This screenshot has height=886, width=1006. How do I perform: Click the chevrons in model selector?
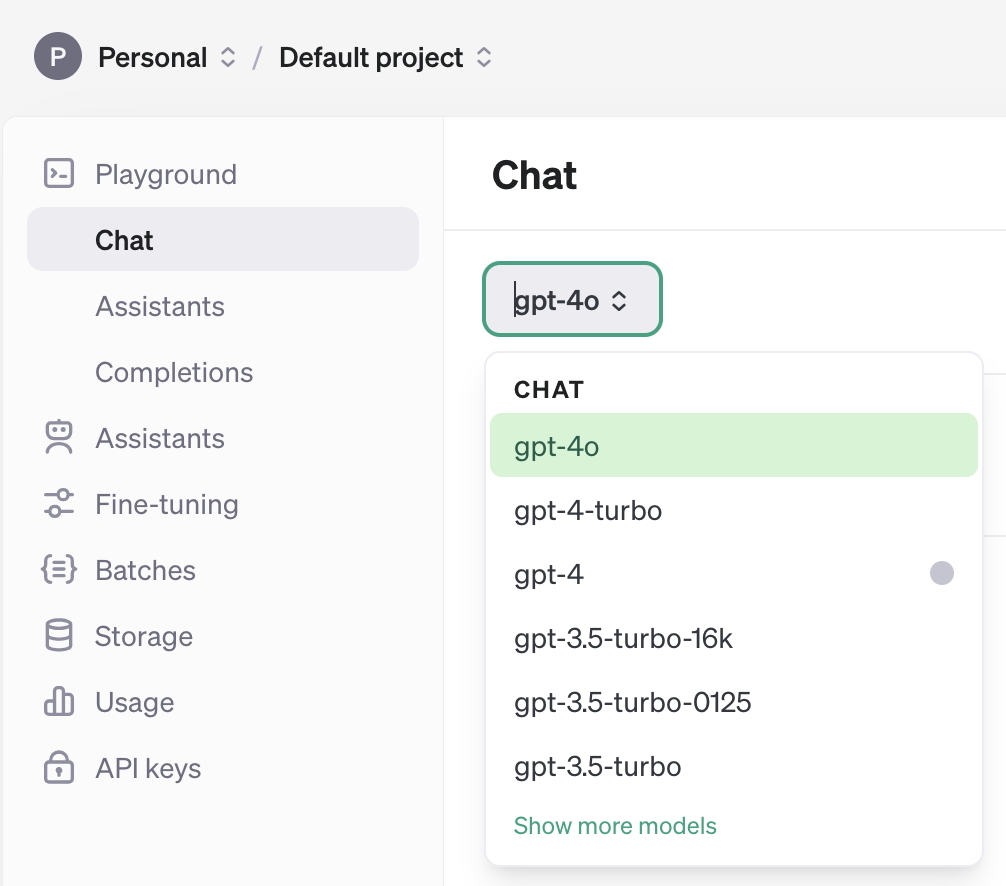[x=618, y=300]
